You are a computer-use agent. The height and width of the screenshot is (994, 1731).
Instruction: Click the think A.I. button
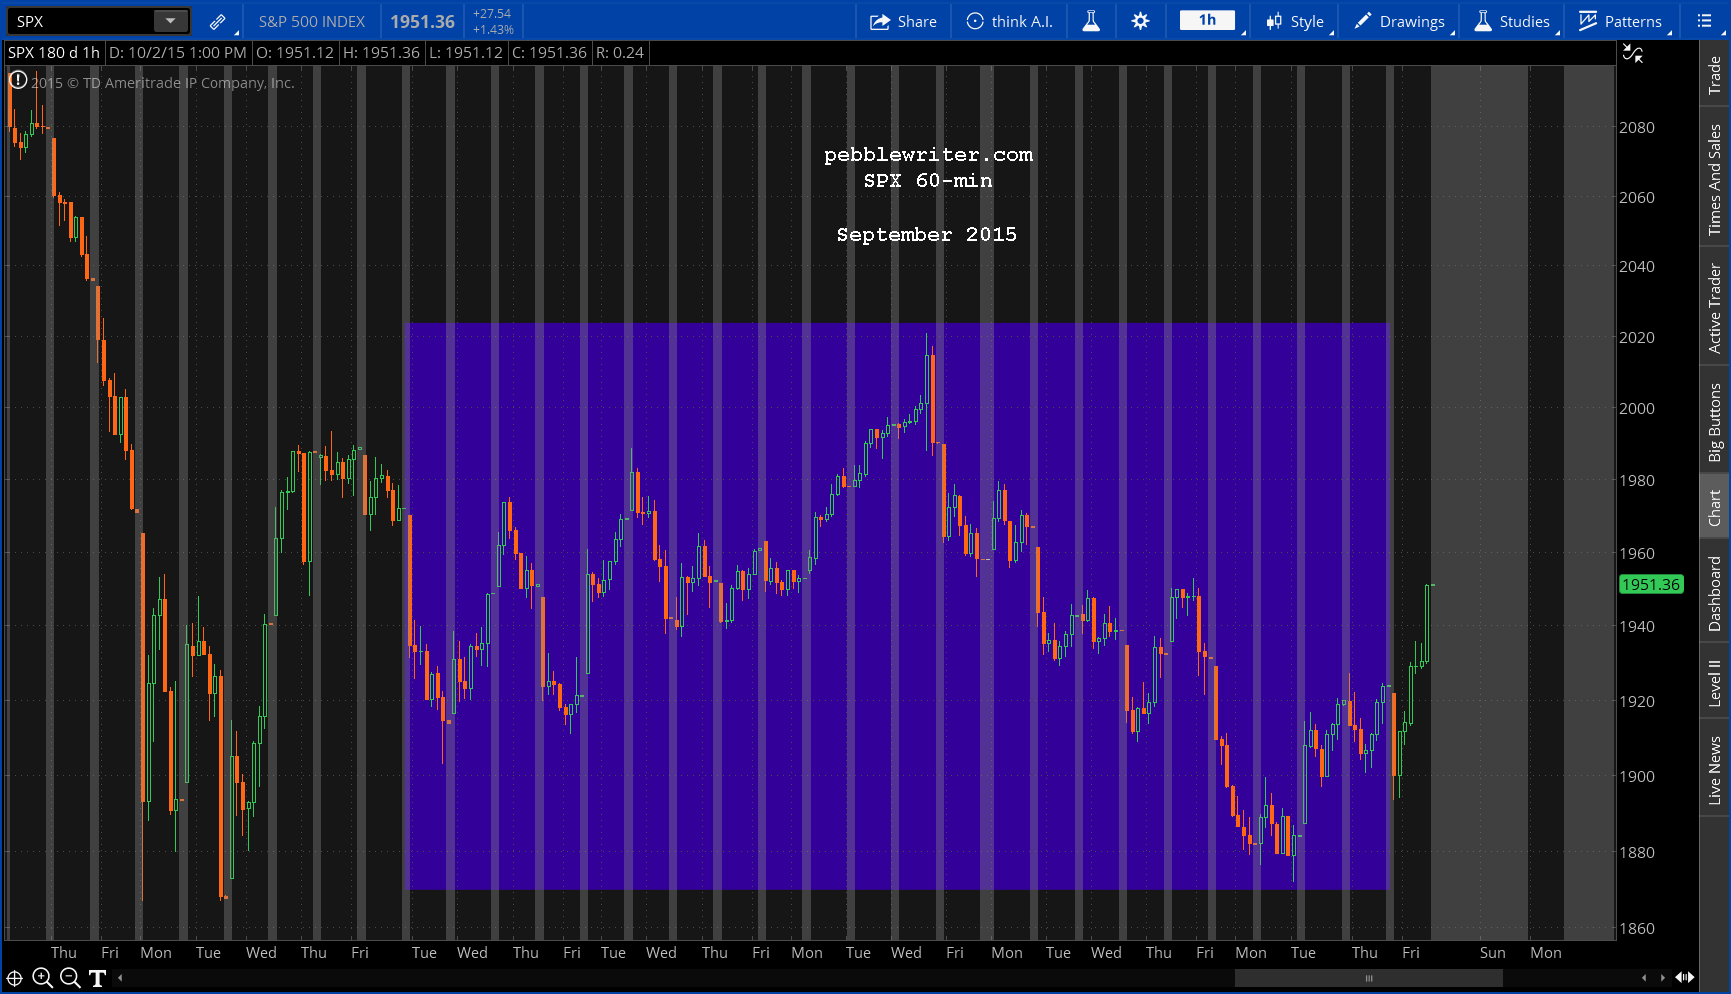coord(1010,21)
